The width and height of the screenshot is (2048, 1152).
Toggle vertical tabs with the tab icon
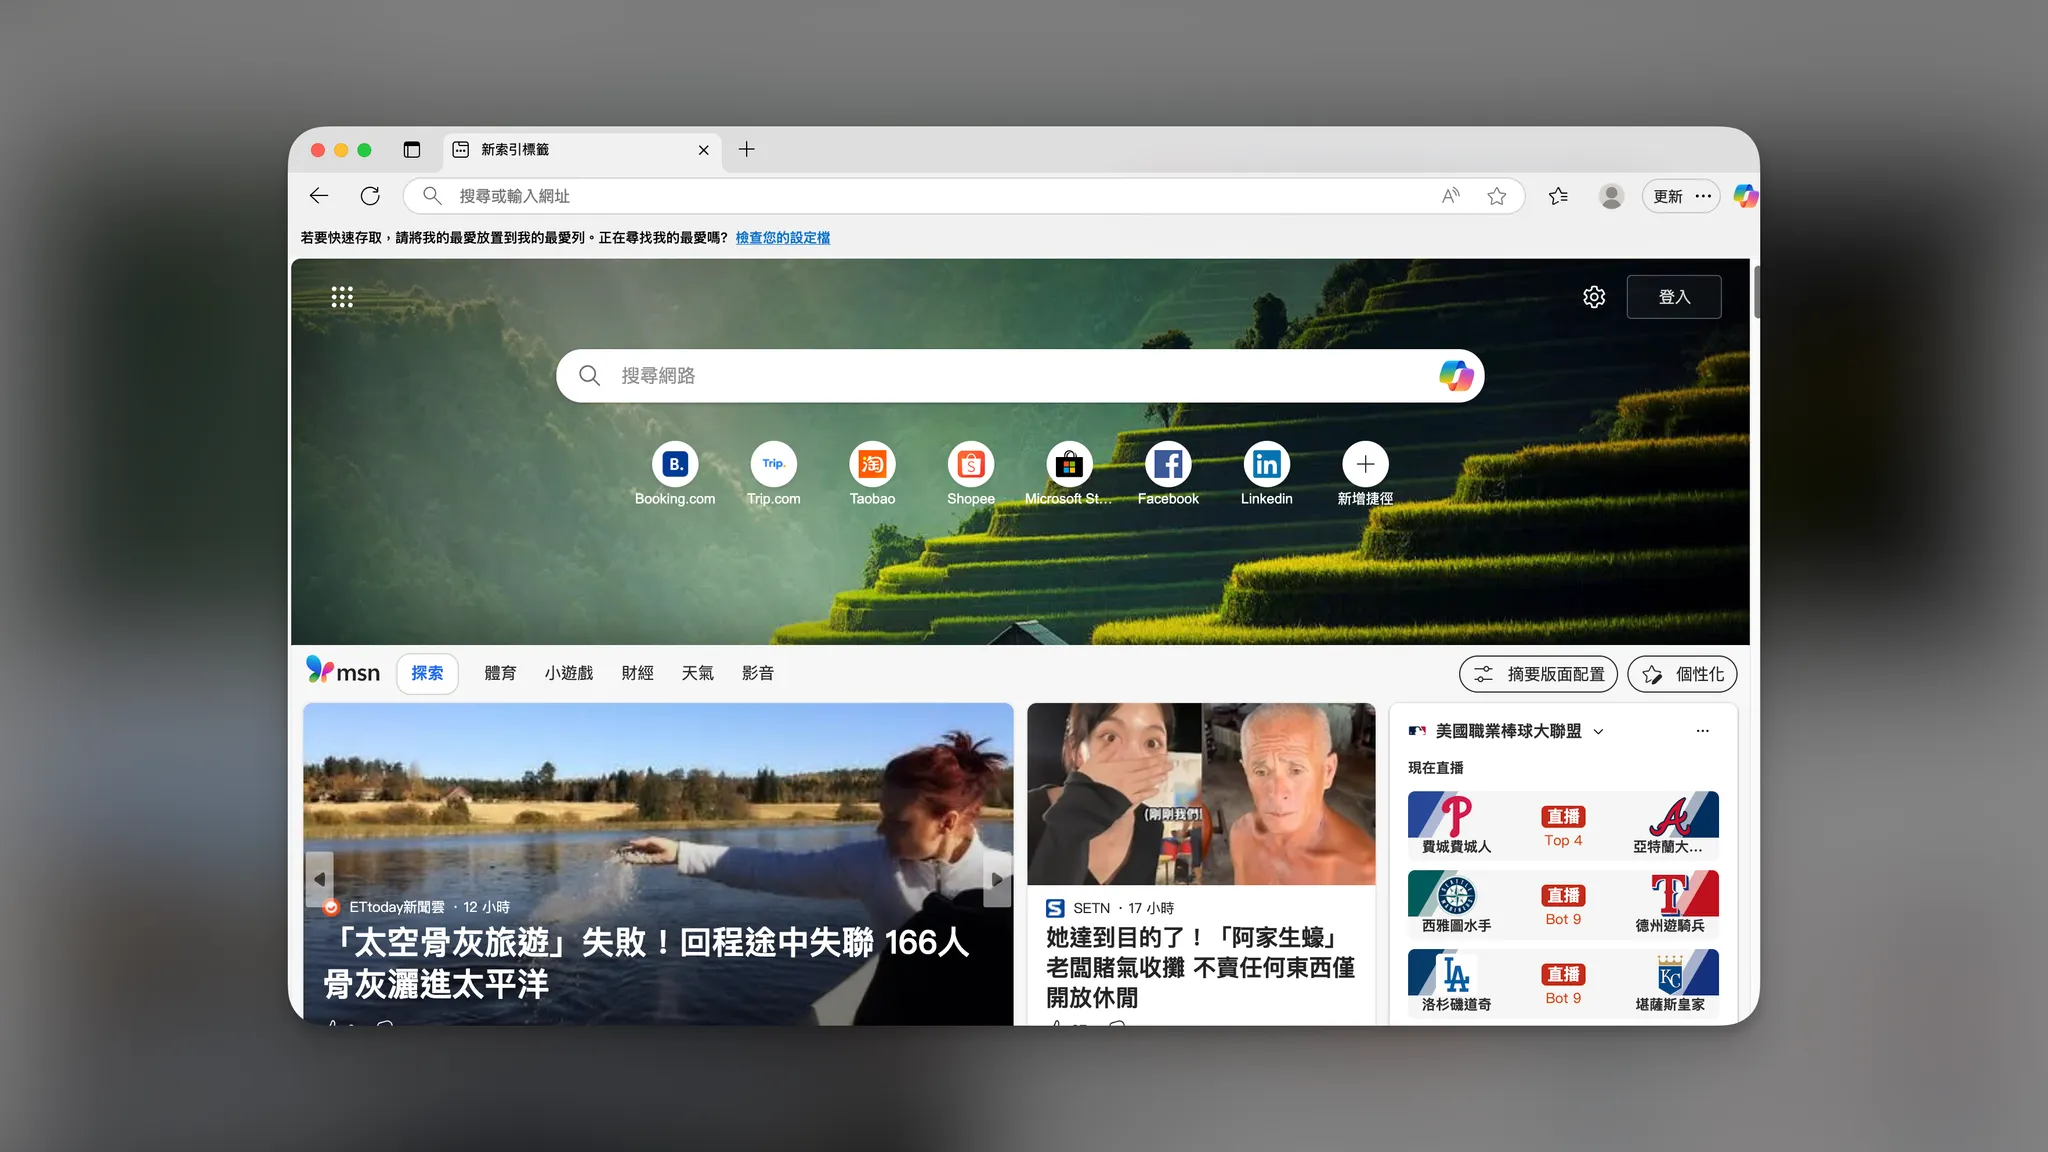412,149
